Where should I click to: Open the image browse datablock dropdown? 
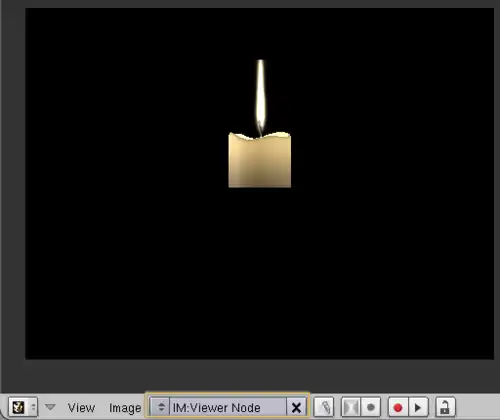pos(160,407)
